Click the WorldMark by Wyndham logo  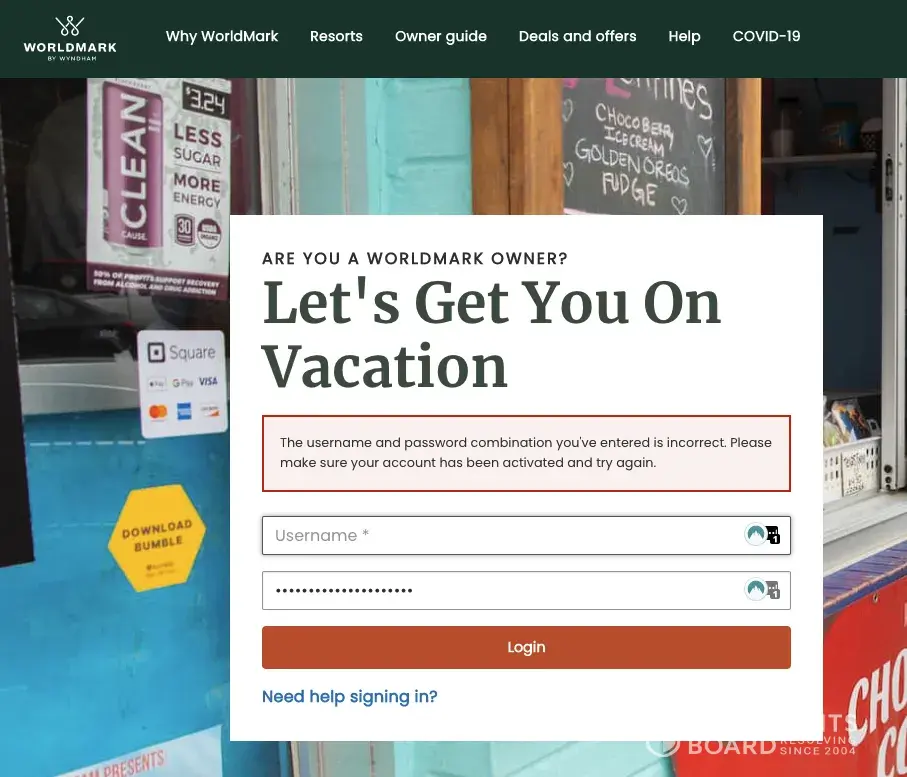70,39
